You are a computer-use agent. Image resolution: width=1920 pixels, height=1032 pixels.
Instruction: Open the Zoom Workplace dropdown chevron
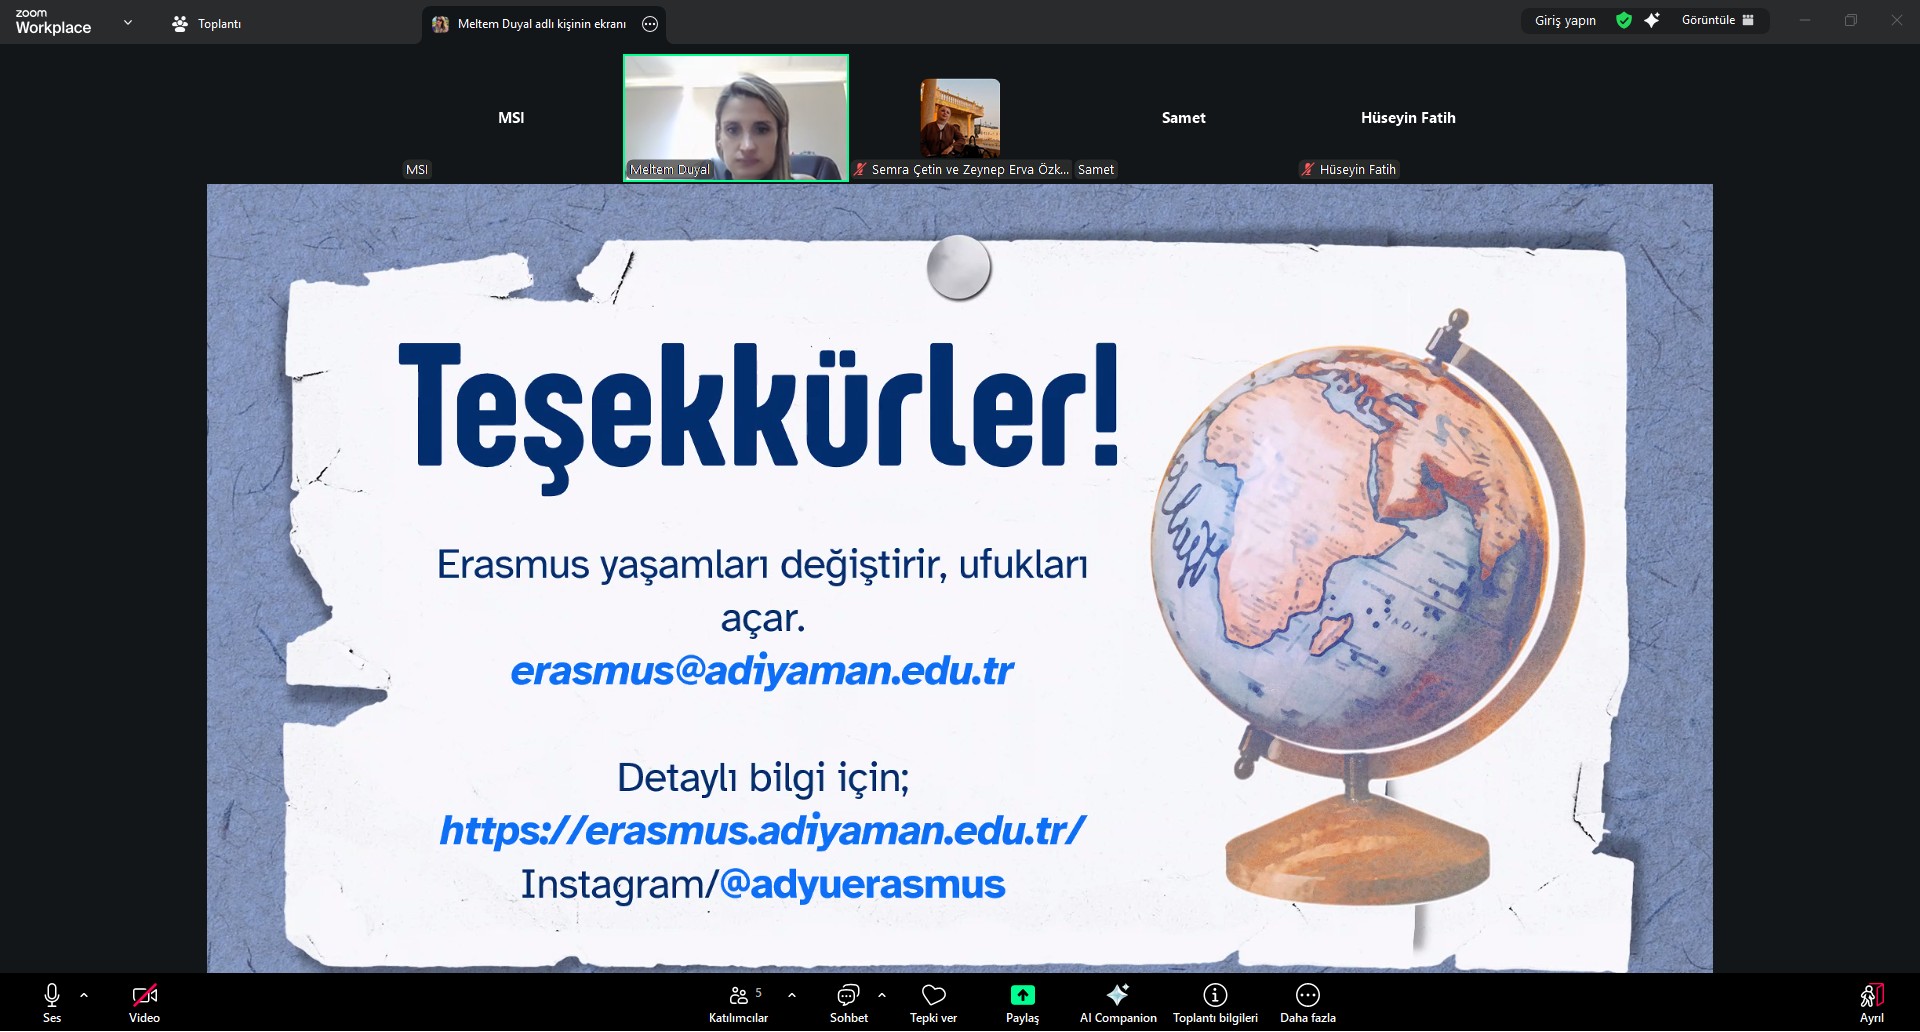[127, 22]
